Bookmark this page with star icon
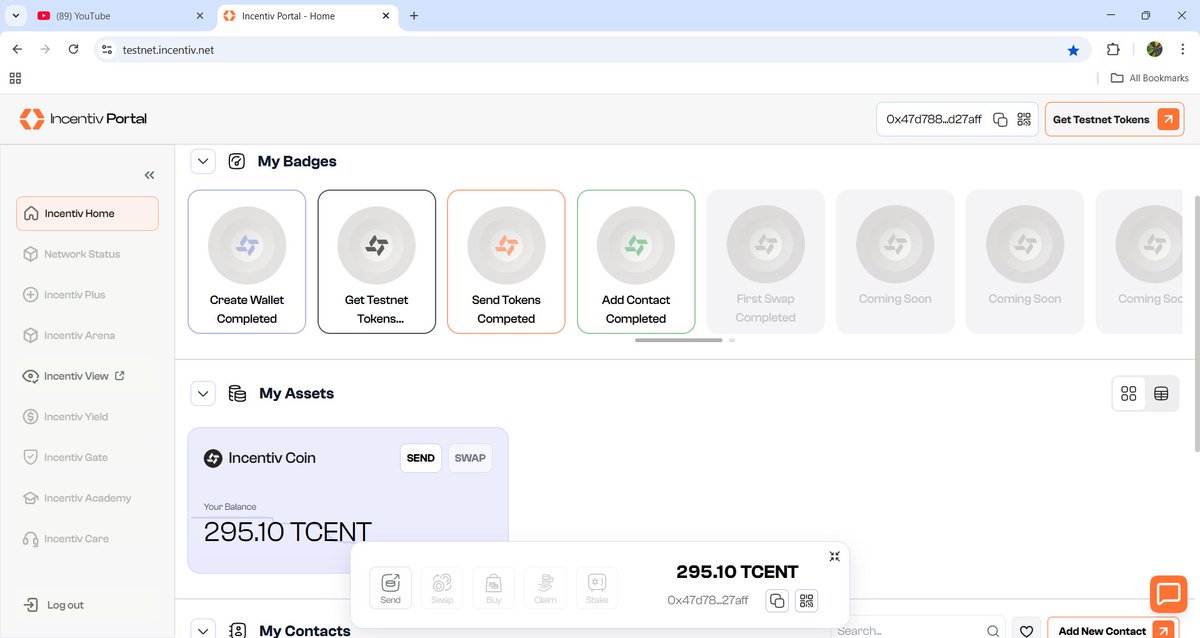The width and height of the screenshot is (1200, 638). tap(1073, 50)
